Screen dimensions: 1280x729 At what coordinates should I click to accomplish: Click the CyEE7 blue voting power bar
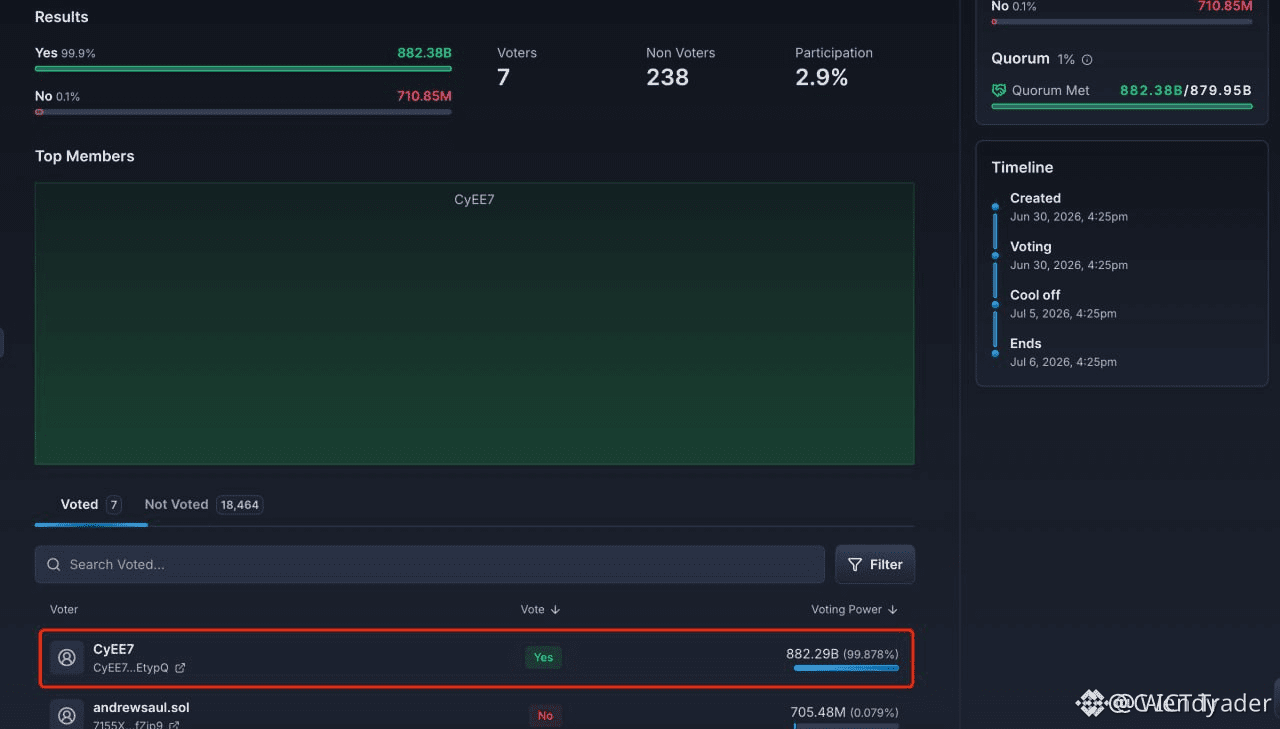pos(846,667)
